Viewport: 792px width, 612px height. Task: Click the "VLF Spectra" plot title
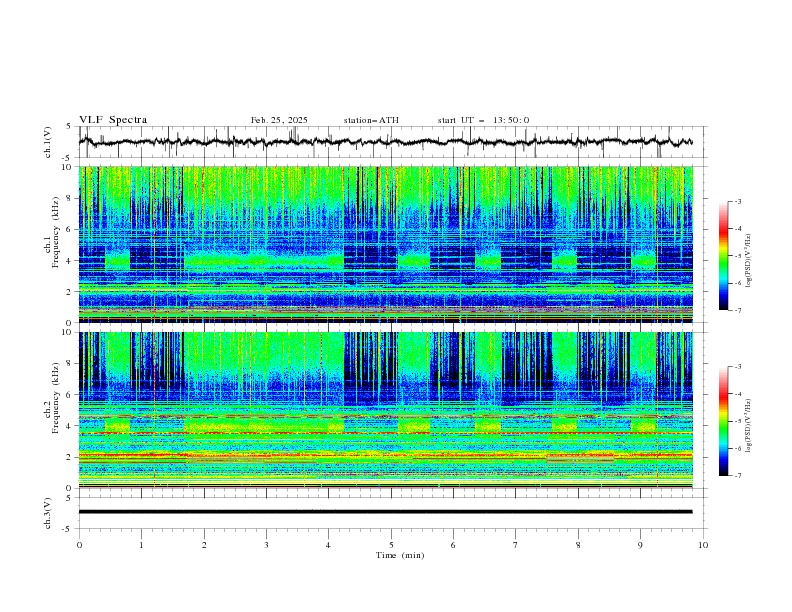(113, 120)
